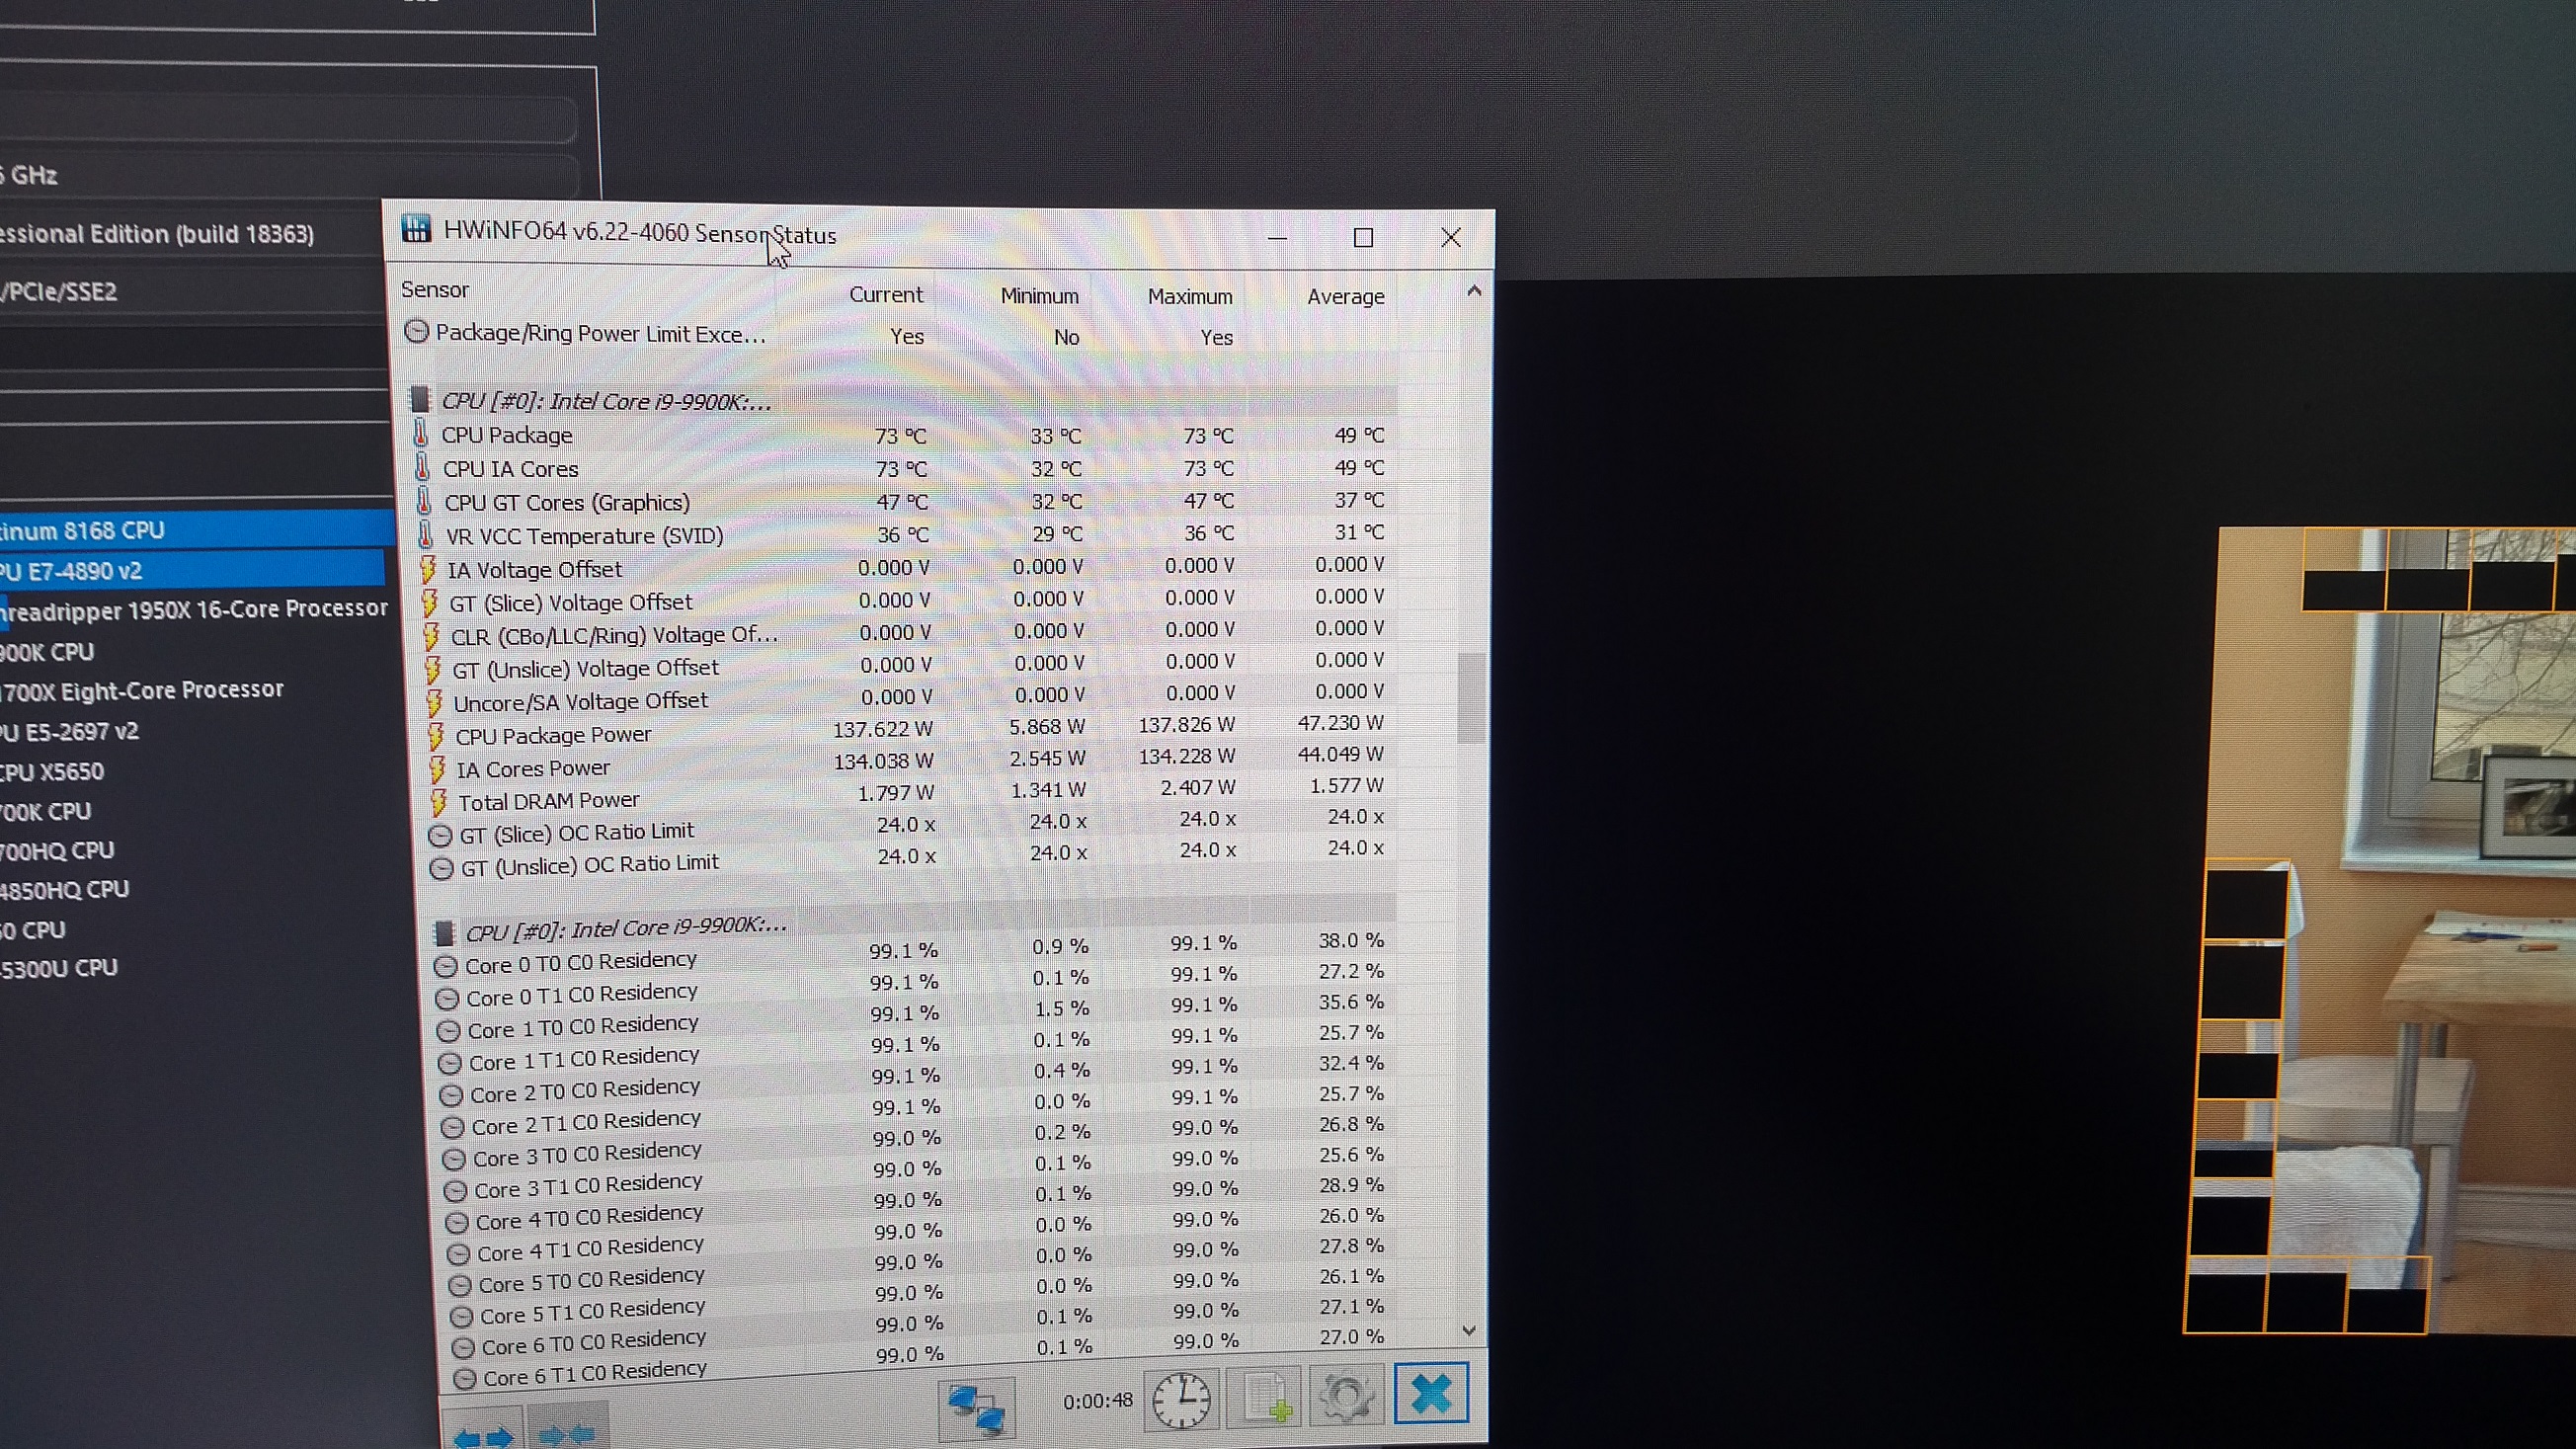Screen dimensions: 2576x1449
Task: Click the Current column header
Action: point(885,294)
